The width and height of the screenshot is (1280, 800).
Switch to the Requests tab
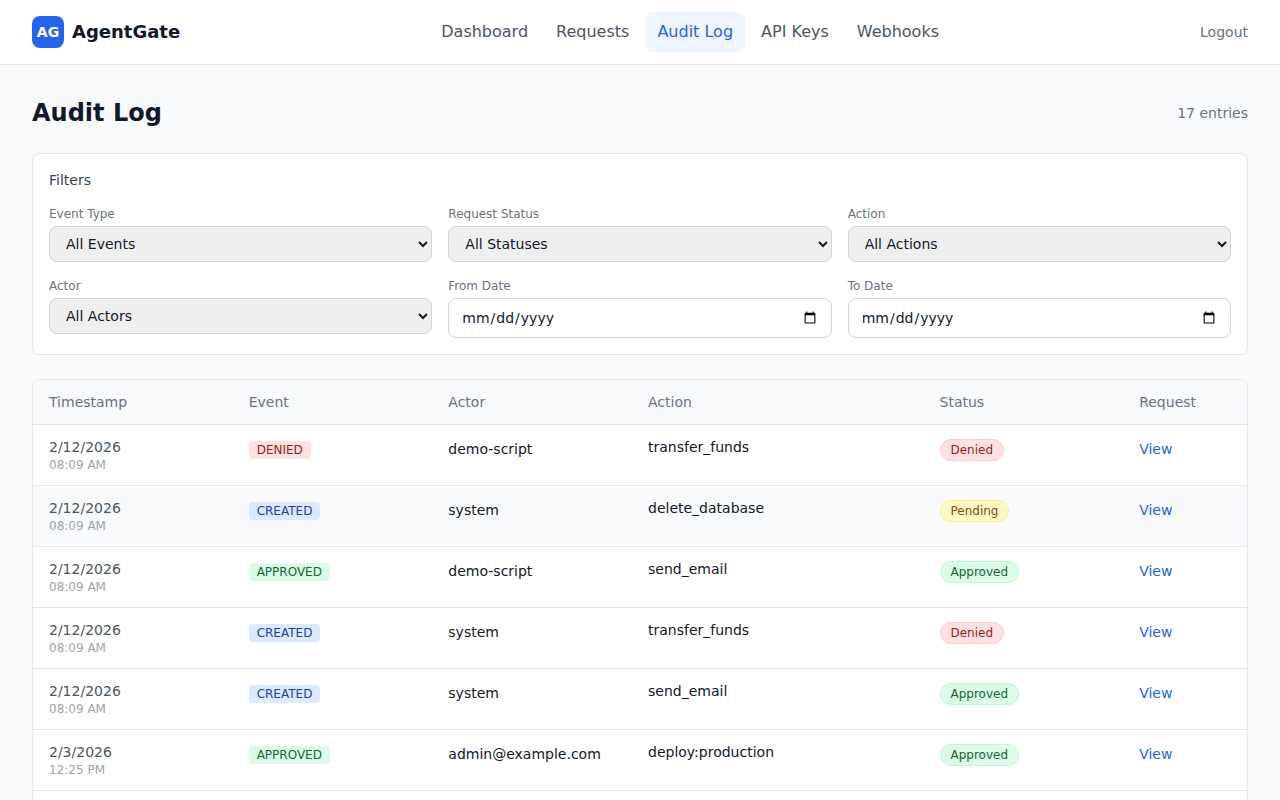point(593,32)
